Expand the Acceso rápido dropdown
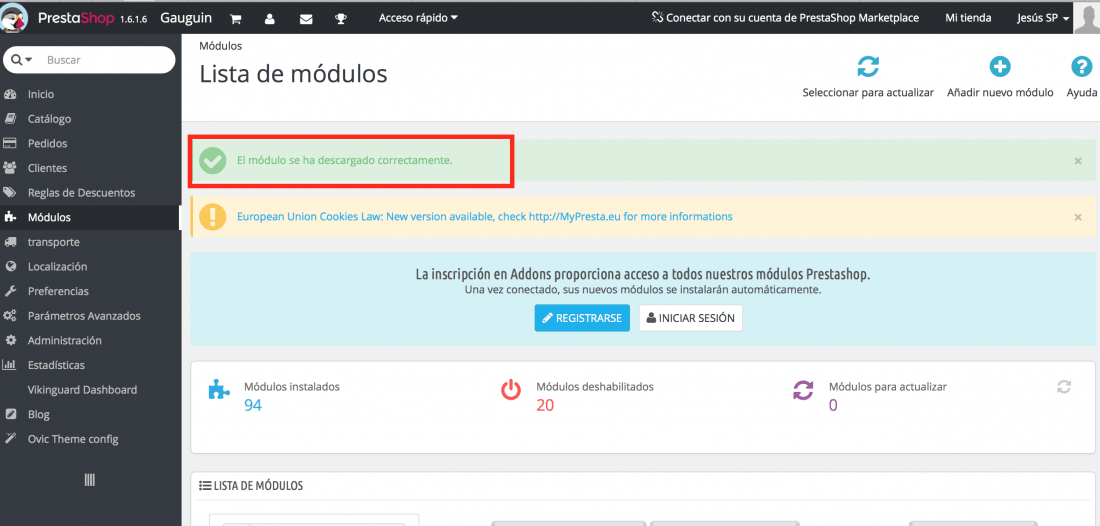Image resolution: width=1100 pixels, height=526 pixels. [x=418, y=18]
